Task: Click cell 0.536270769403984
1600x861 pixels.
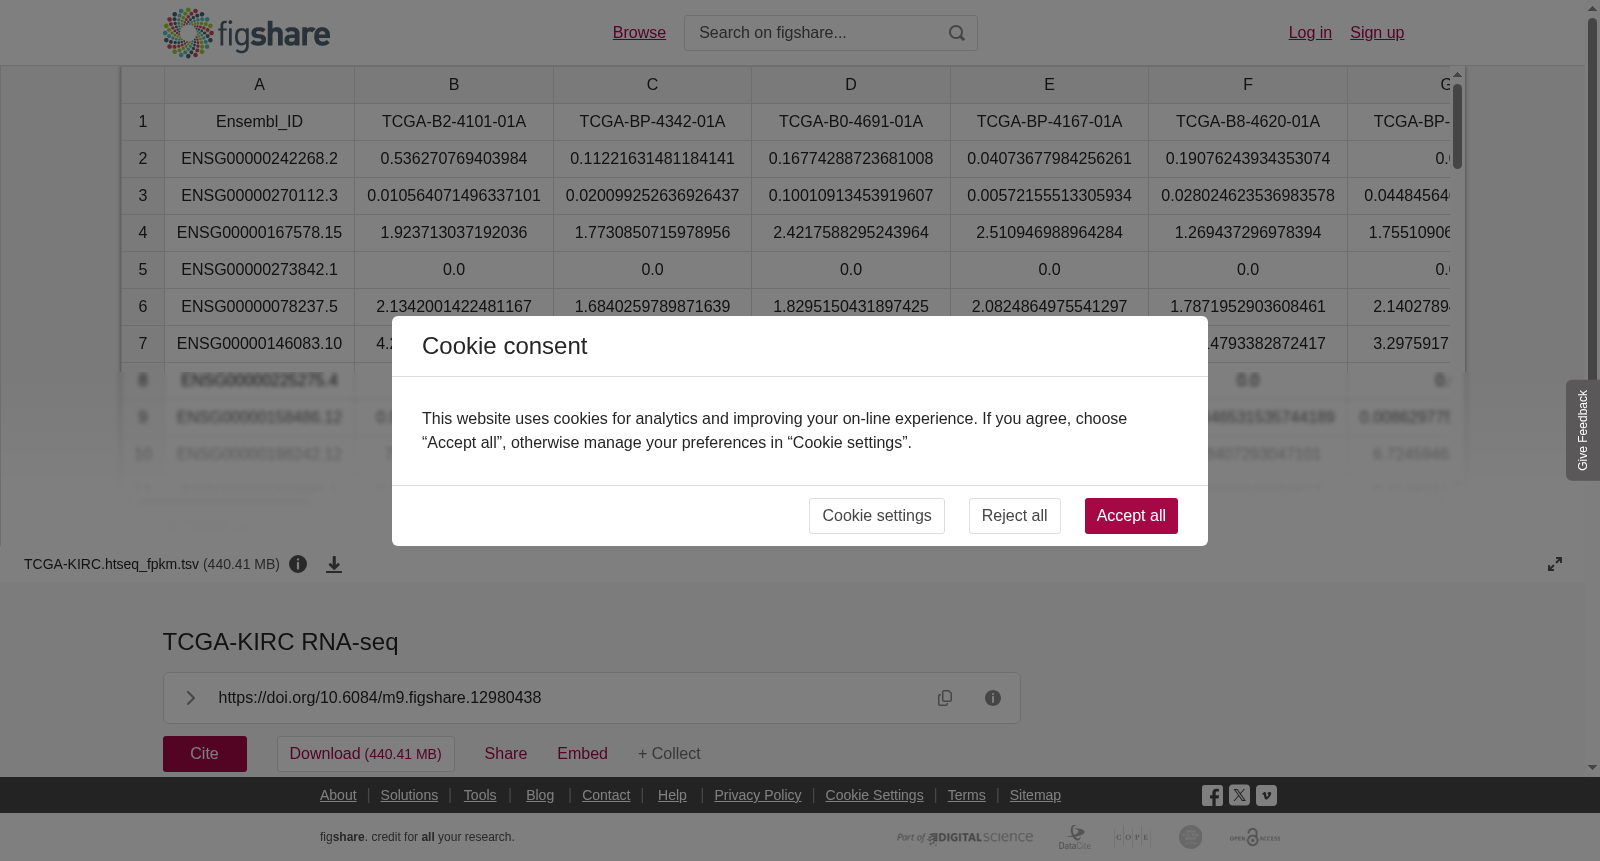Action: (454, 159)
